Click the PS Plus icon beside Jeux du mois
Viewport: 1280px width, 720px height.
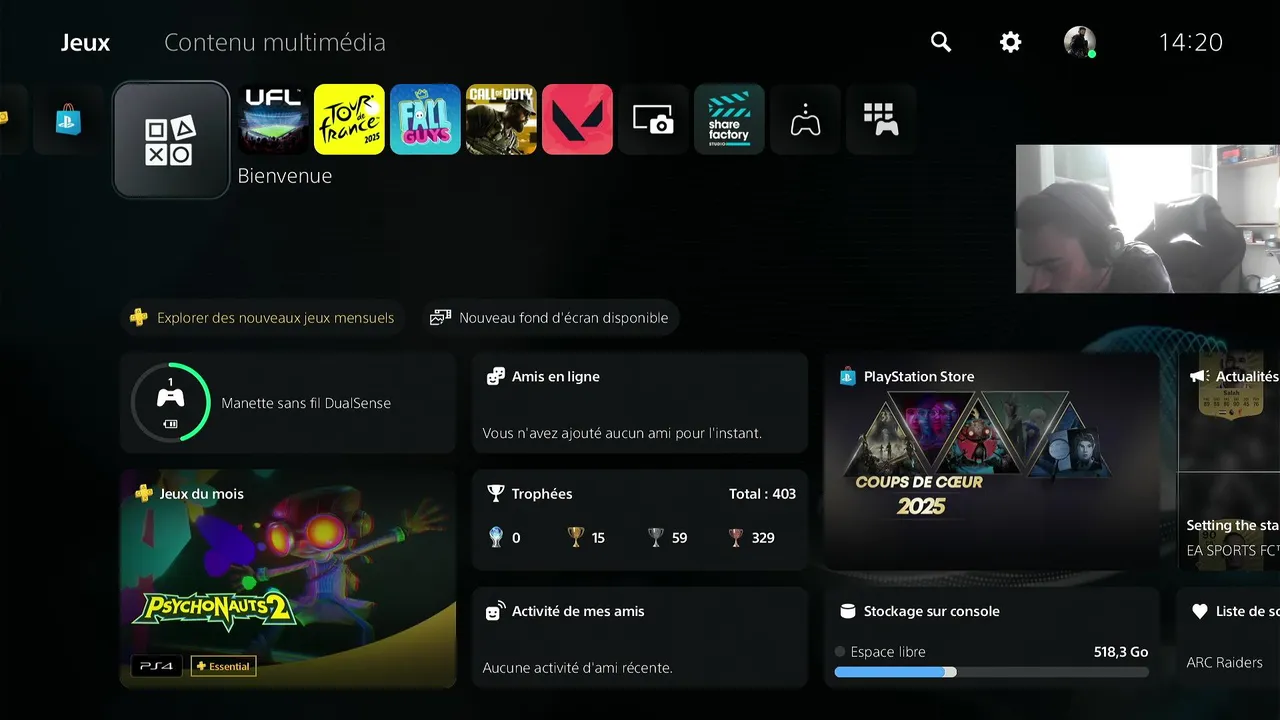click(x=144, y=493)
